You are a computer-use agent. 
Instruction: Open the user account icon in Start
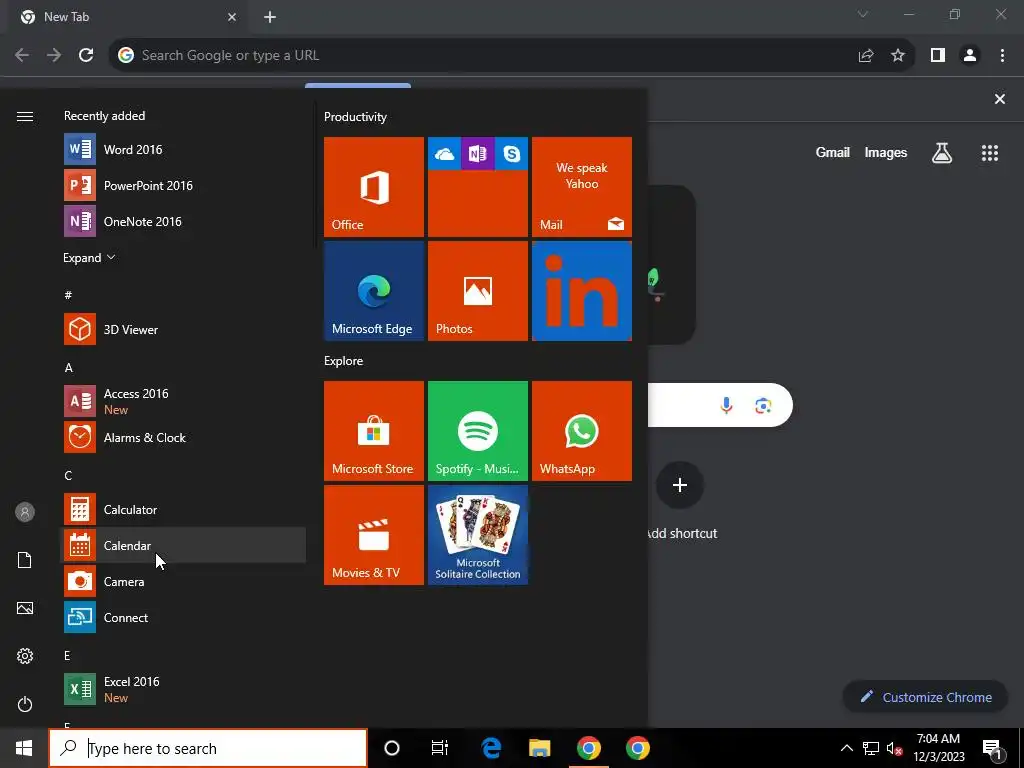pyautogui.click(x=25, y=512)
